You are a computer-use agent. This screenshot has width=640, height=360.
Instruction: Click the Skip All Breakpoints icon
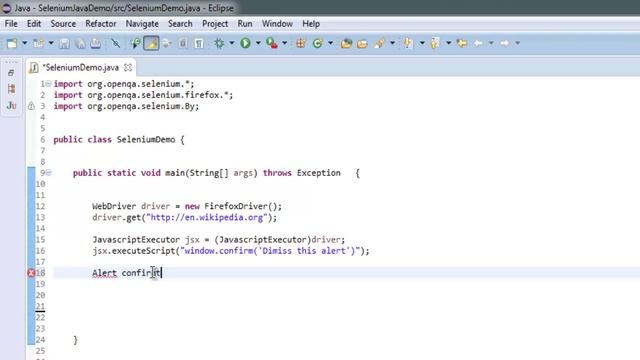pos(116,43)
